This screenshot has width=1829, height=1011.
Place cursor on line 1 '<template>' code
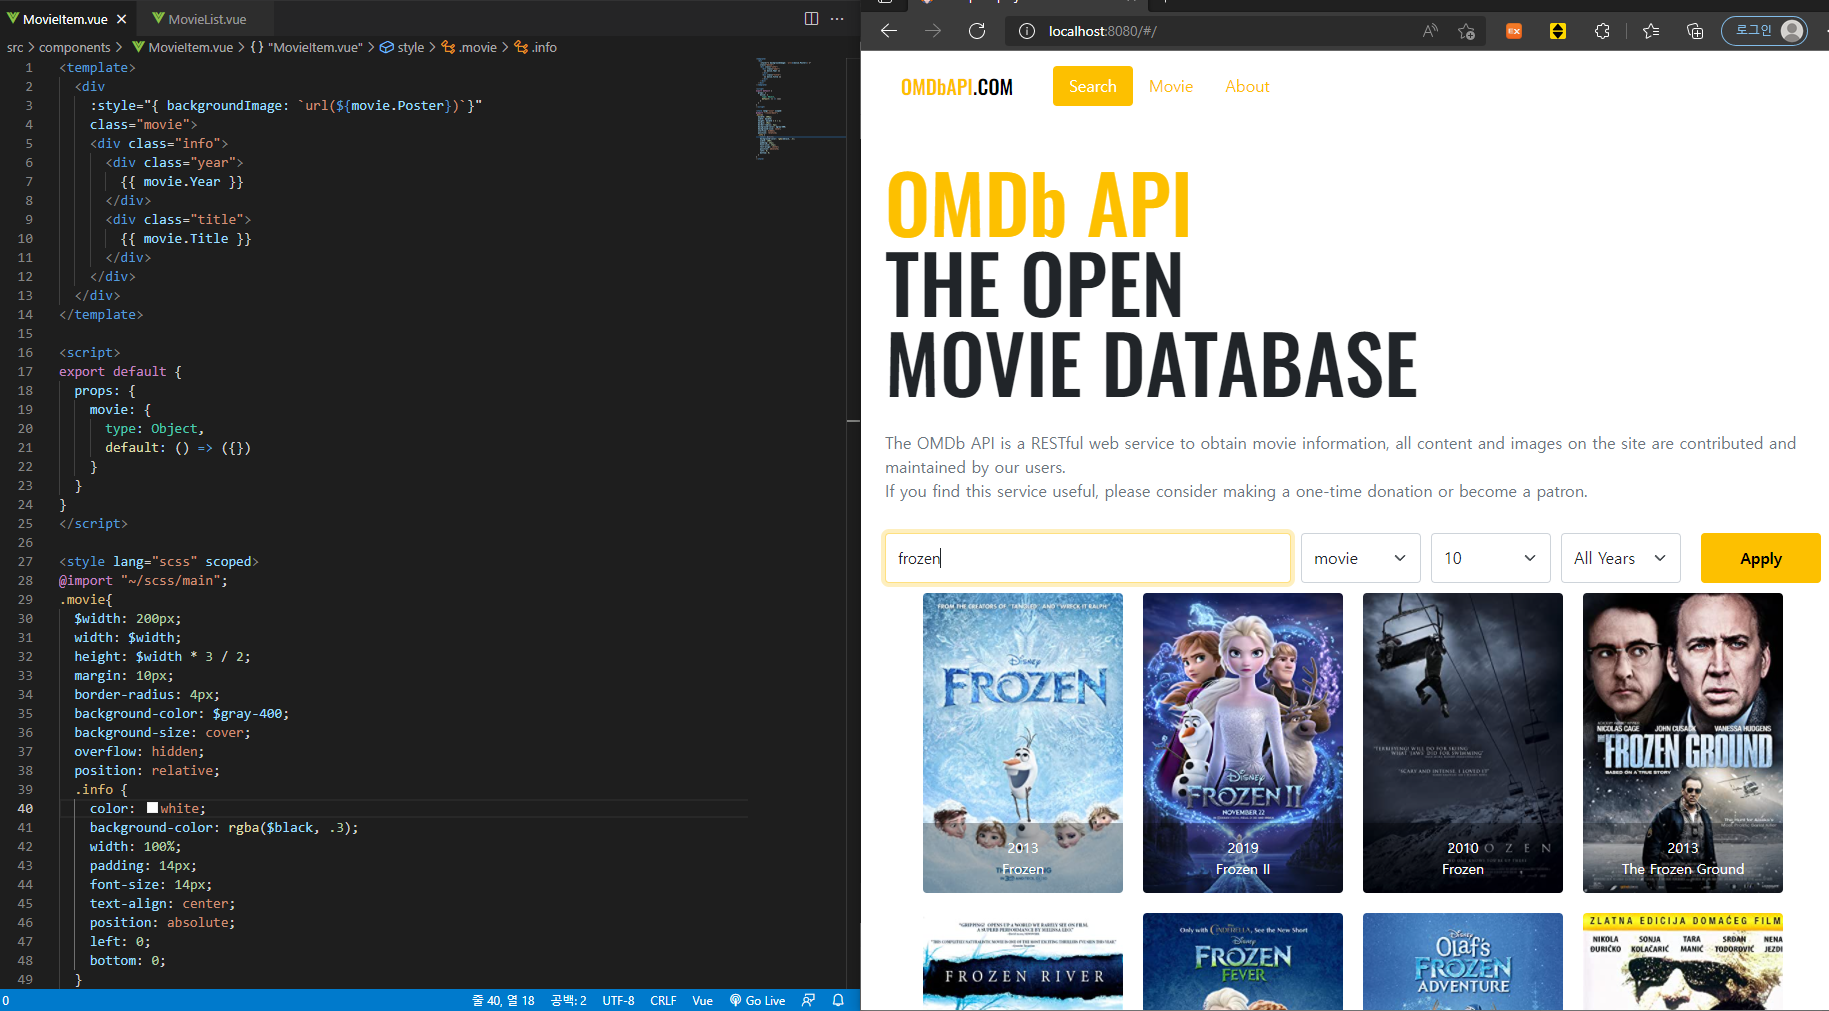97,67
